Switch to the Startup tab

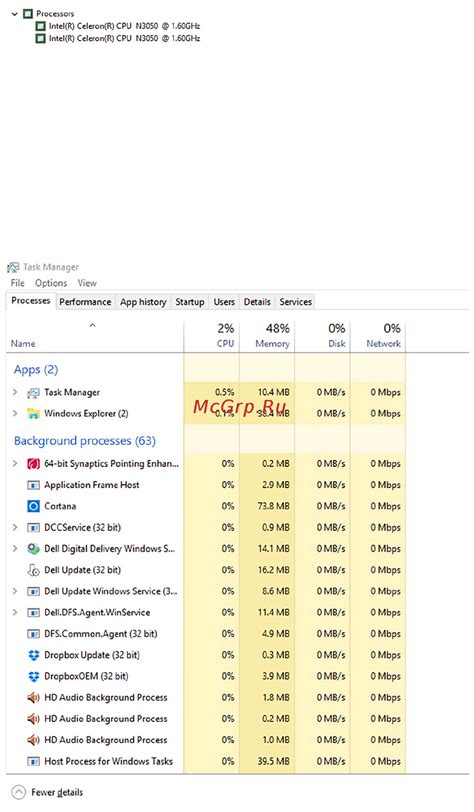tap(190, 302)
